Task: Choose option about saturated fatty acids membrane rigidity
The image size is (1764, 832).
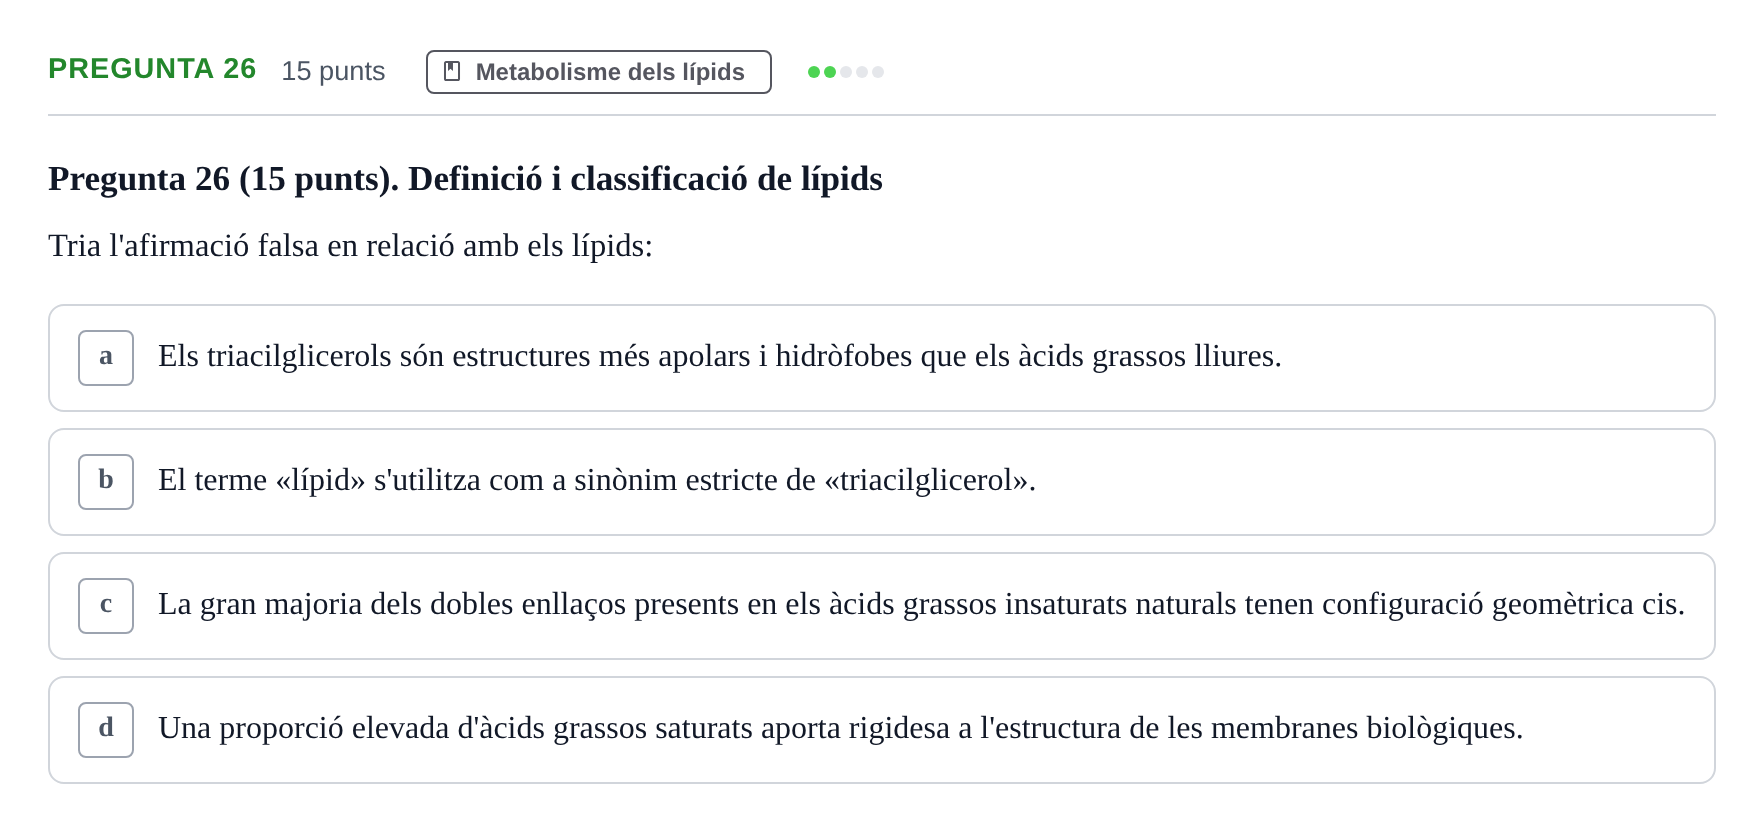Action: click(881, 730)
